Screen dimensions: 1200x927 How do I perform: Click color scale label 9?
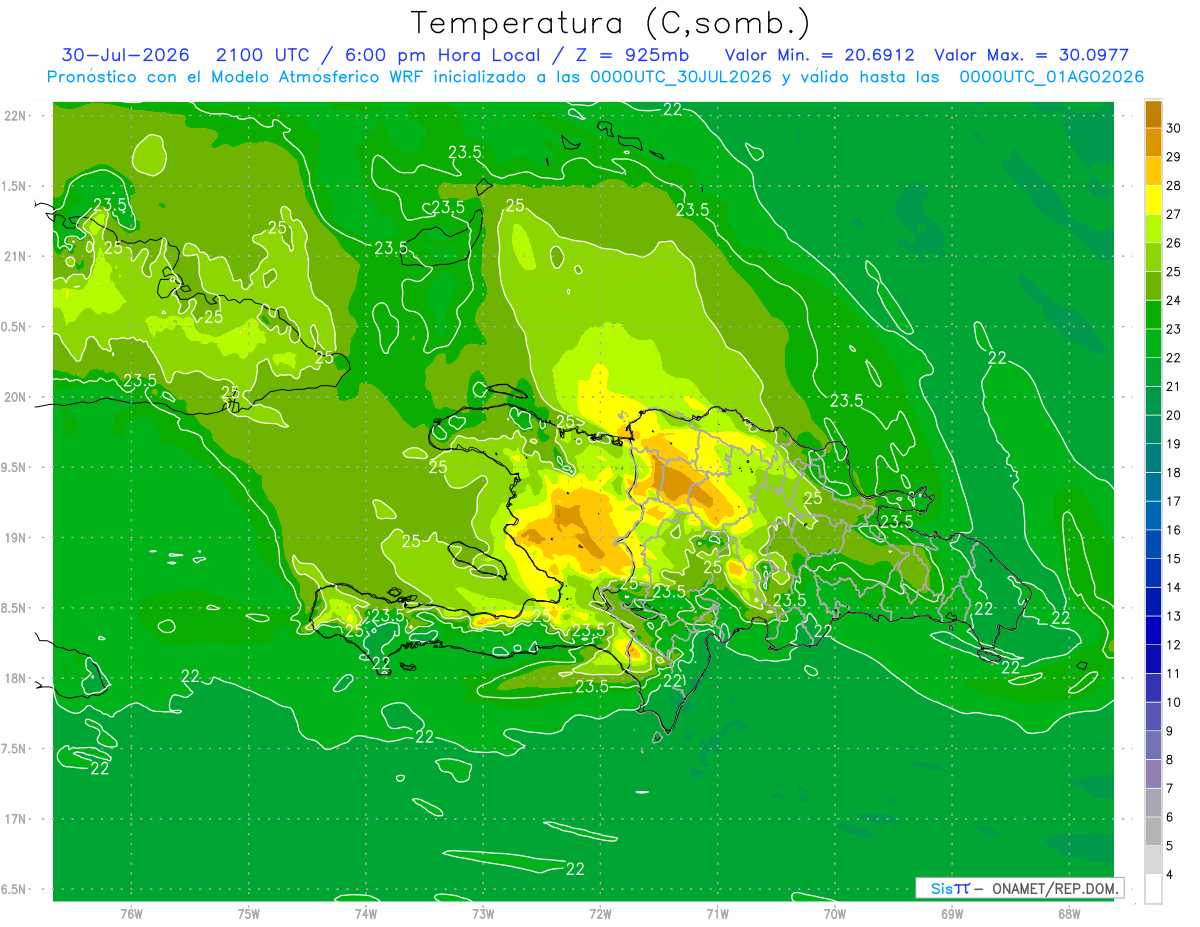(x=1171, y=730)
